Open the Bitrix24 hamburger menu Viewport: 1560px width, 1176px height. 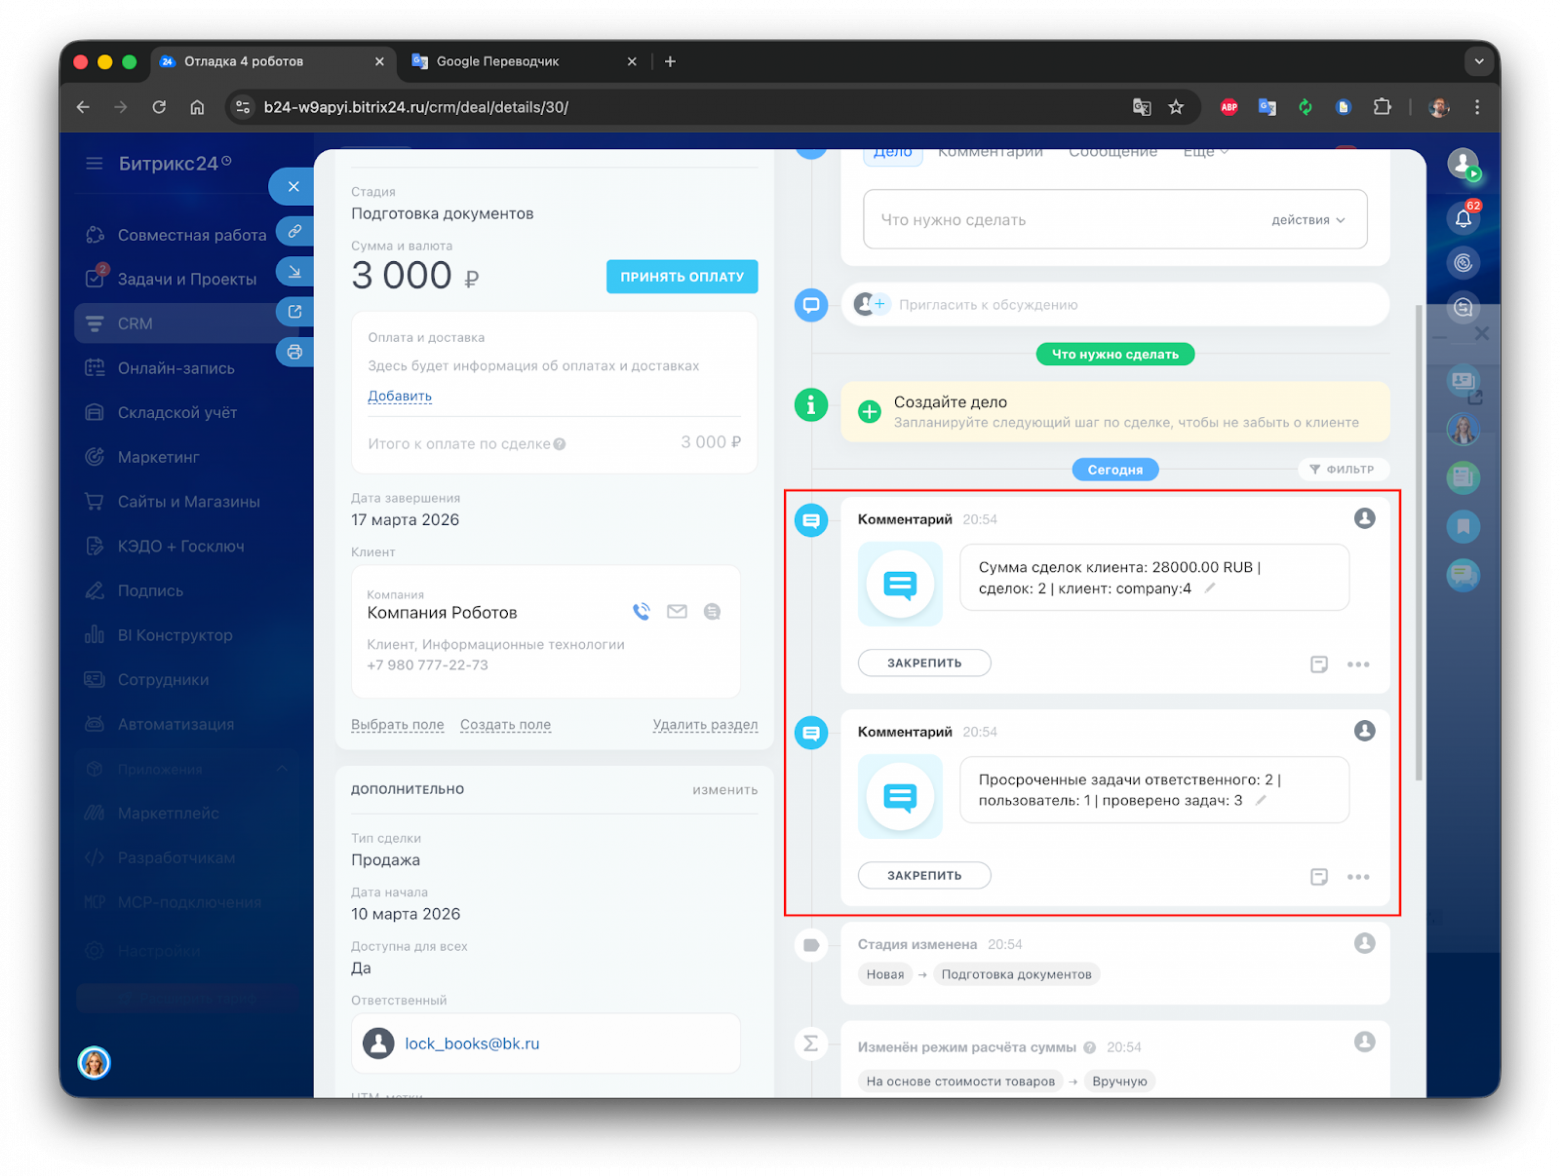coord(94,163)
